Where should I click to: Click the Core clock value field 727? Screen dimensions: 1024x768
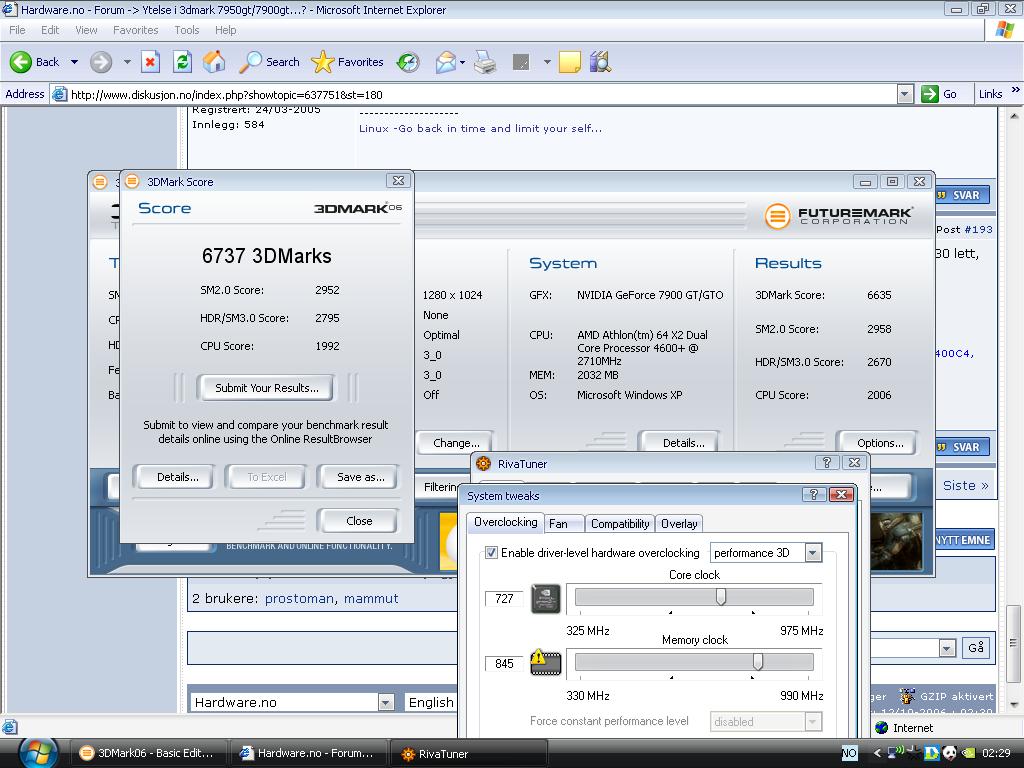coord(504,599)
